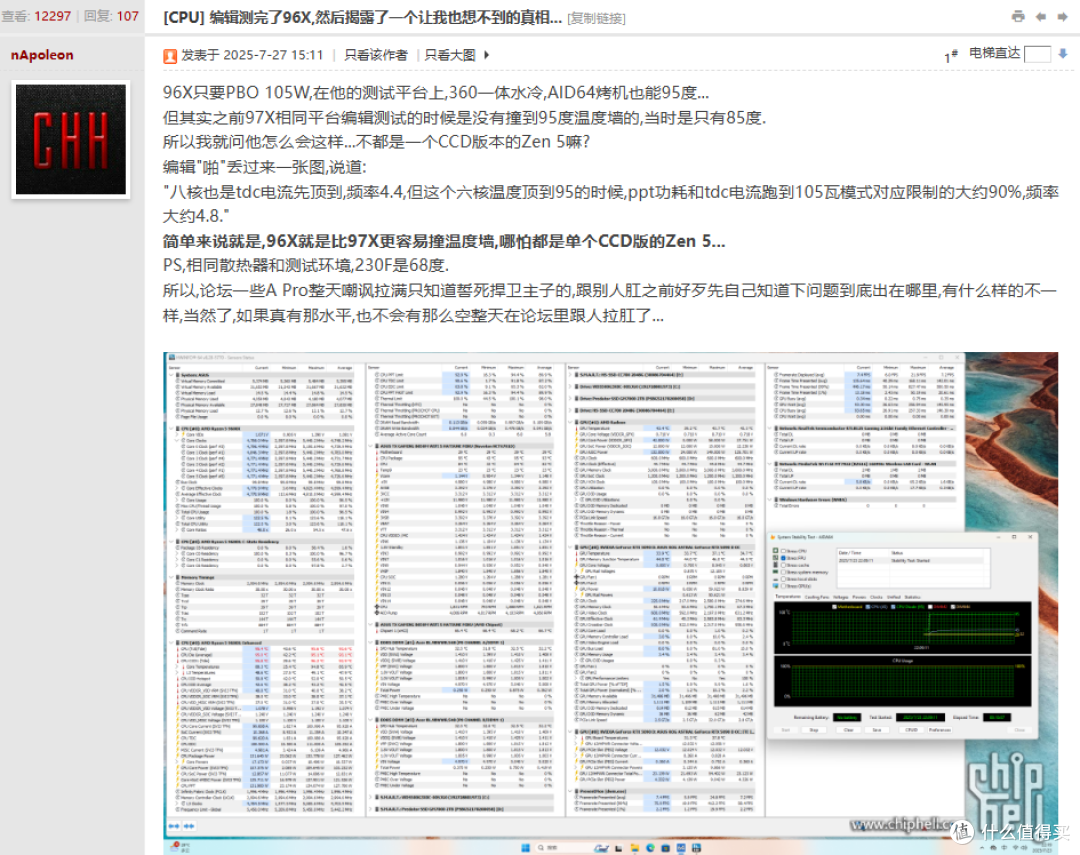Toggle Motherboard legend checkbox on the AIDA64 graph
The image size is (1080, 855).
pyautogui.click(x=835, y=607)
